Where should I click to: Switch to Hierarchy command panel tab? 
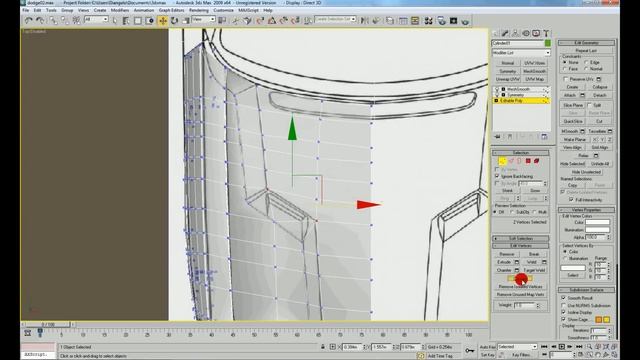point(515,33)
